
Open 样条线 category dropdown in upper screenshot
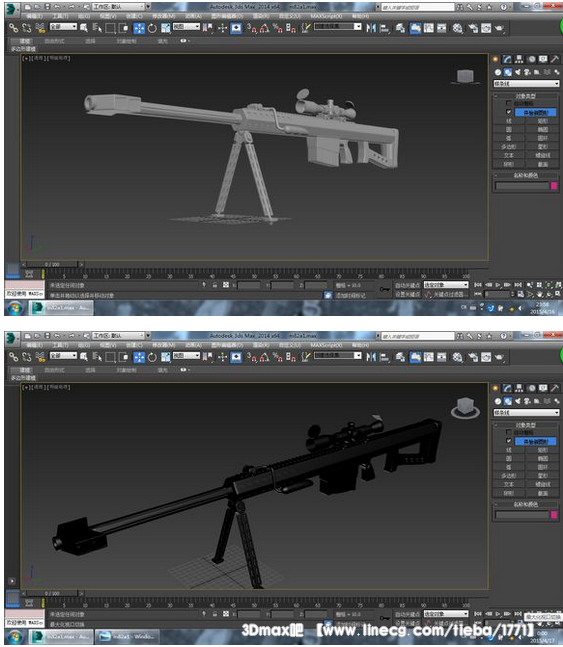point(526,84)
